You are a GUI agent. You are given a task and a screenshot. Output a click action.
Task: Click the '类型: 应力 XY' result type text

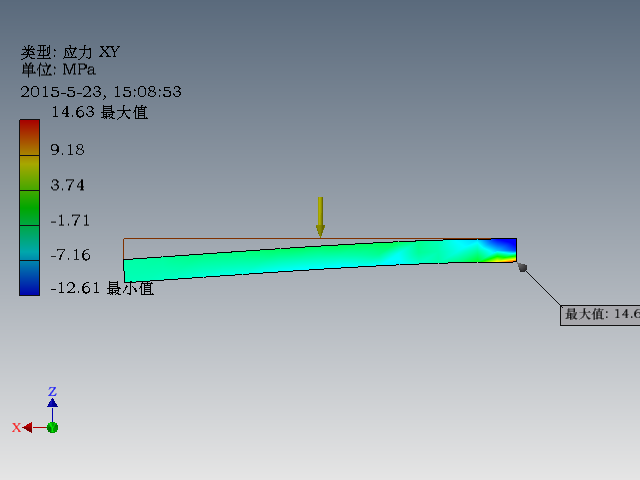coord(70,52)
